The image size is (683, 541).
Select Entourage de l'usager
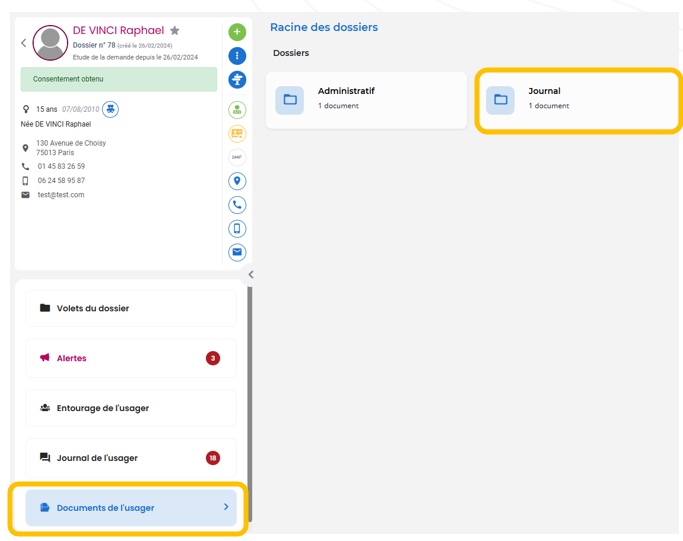131,408
